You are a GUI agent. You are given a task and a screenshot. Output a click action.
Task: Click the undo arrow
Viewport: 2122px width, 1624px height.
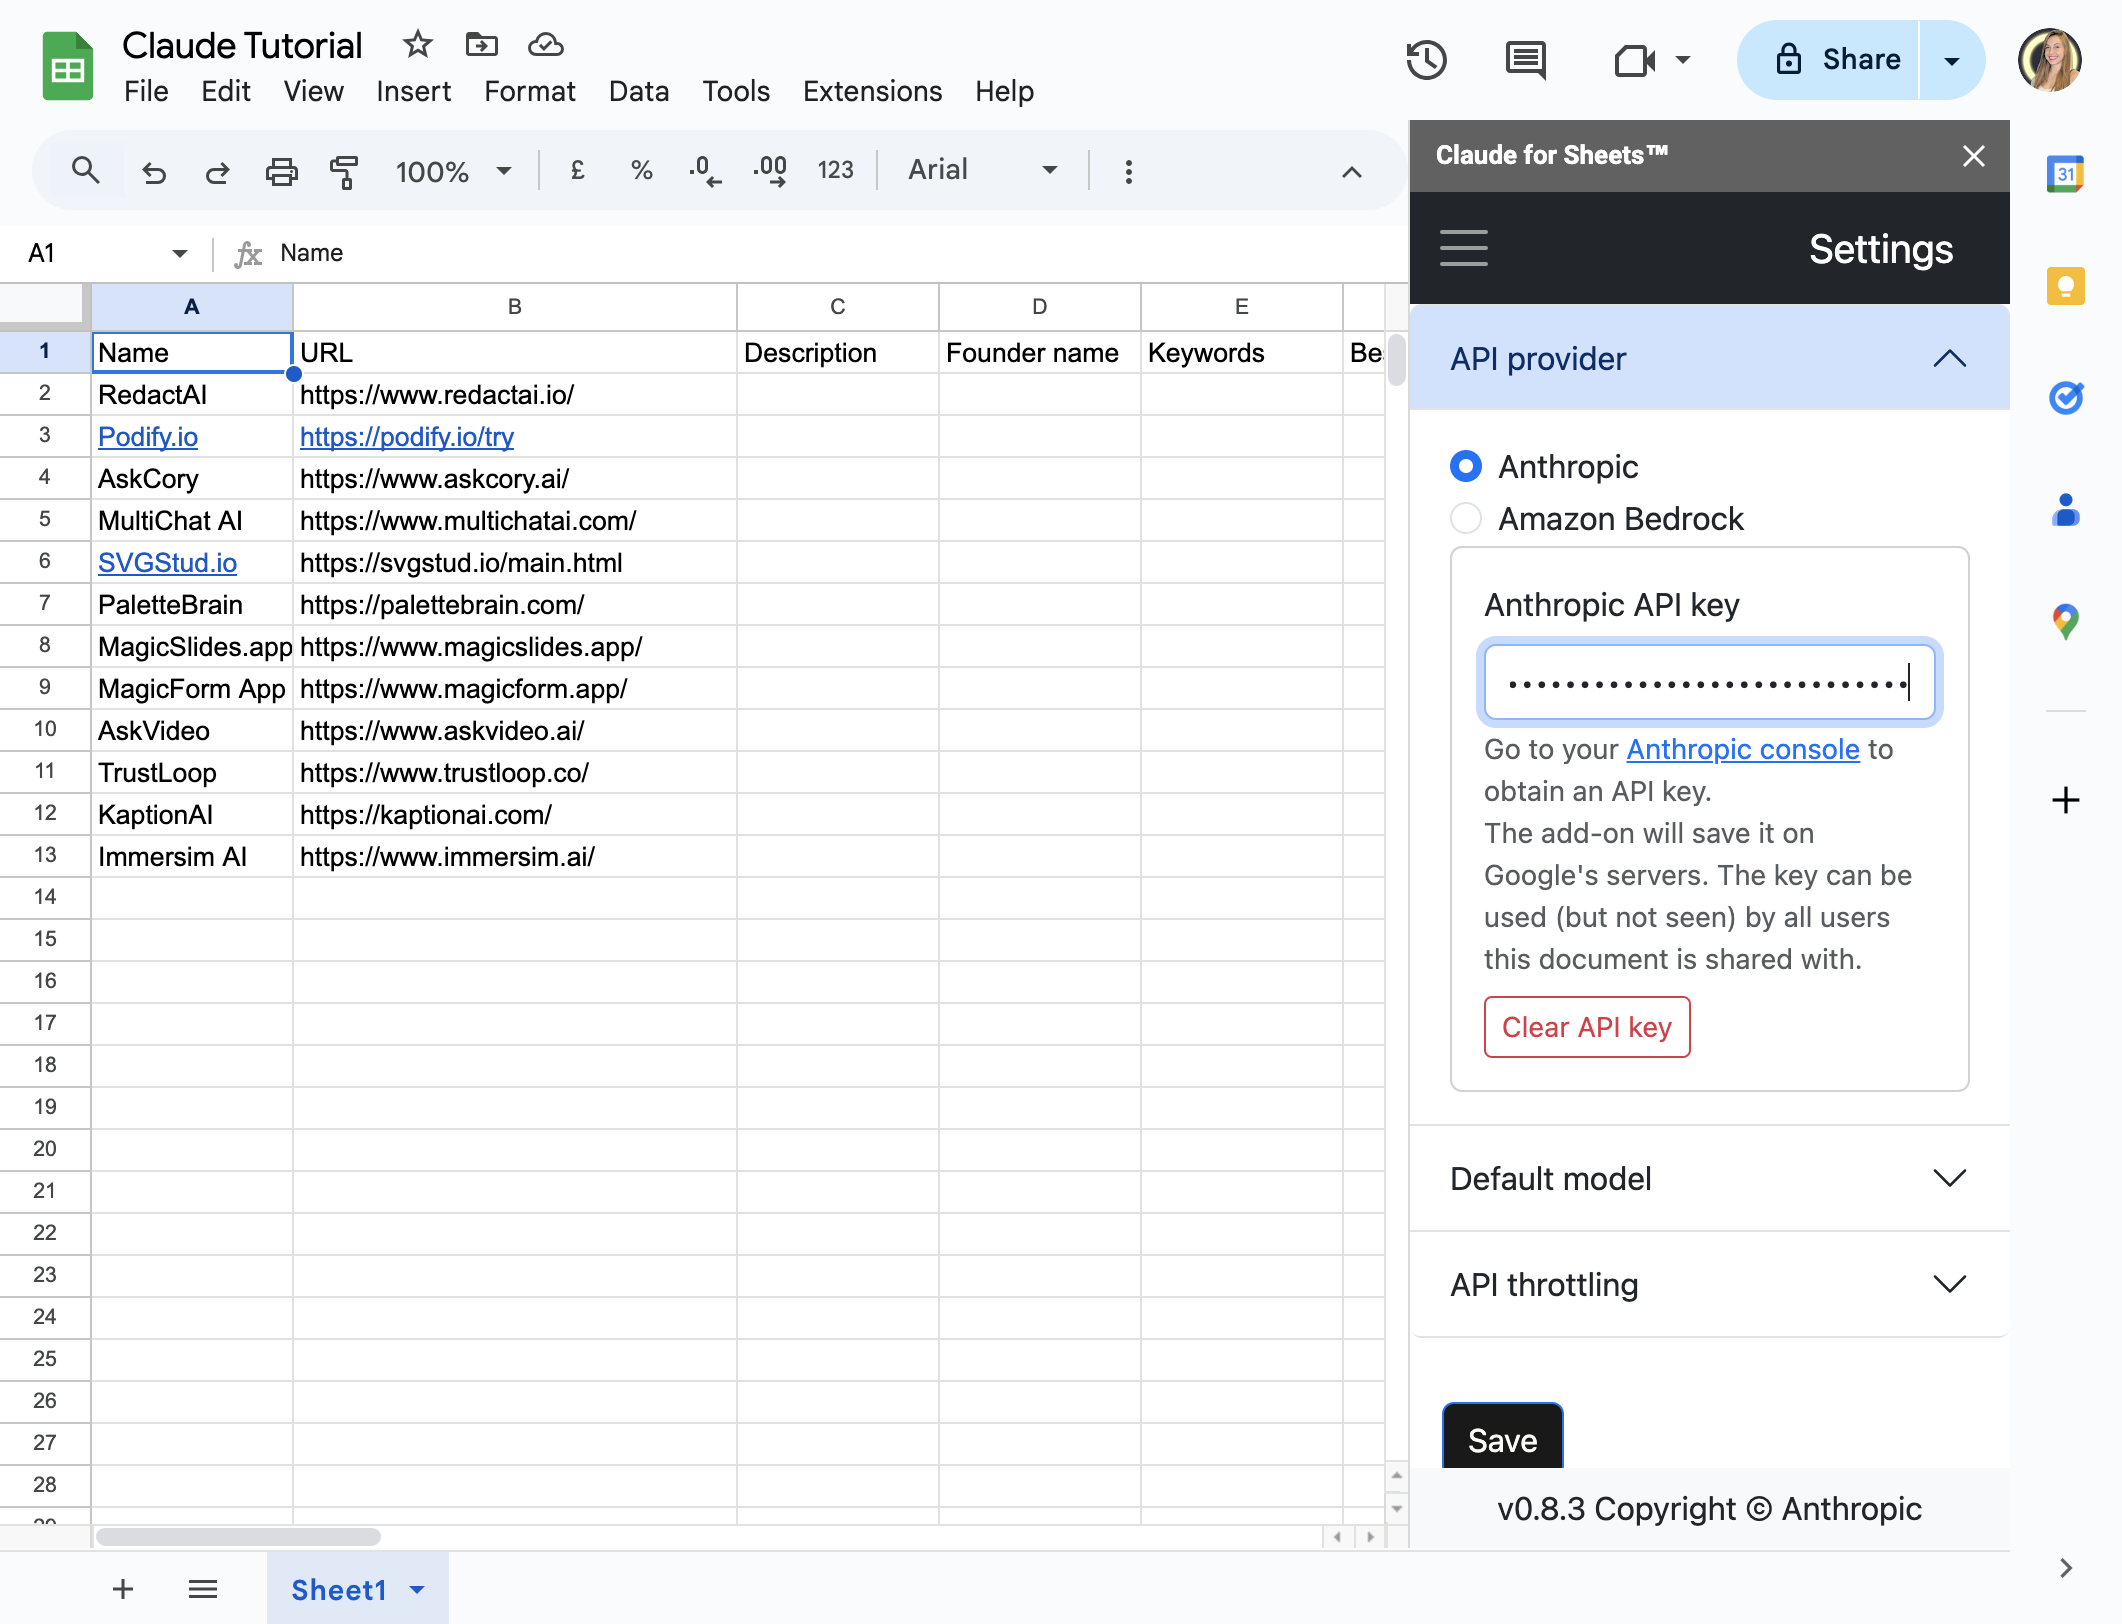[x=153, y=172]
